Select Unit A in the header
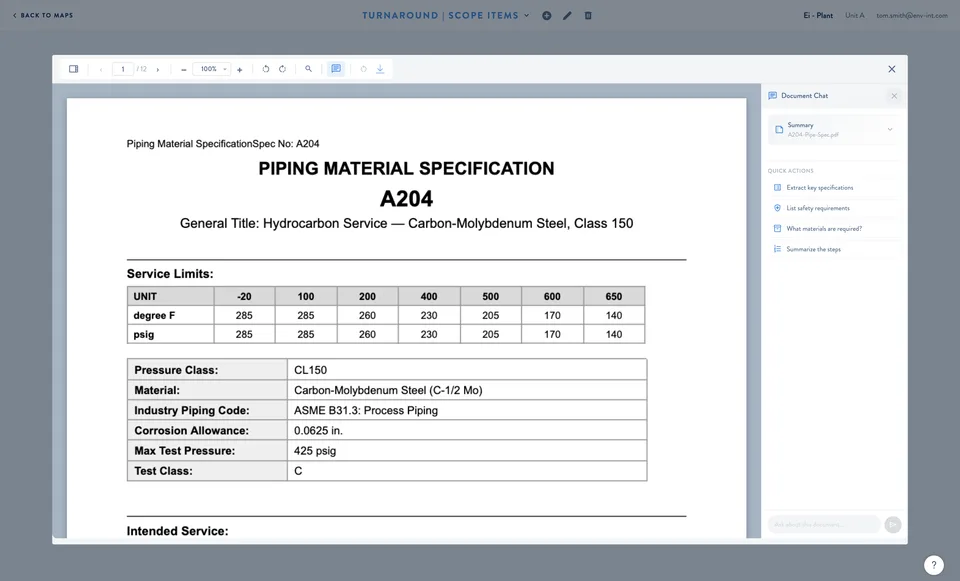 [855, 15]
